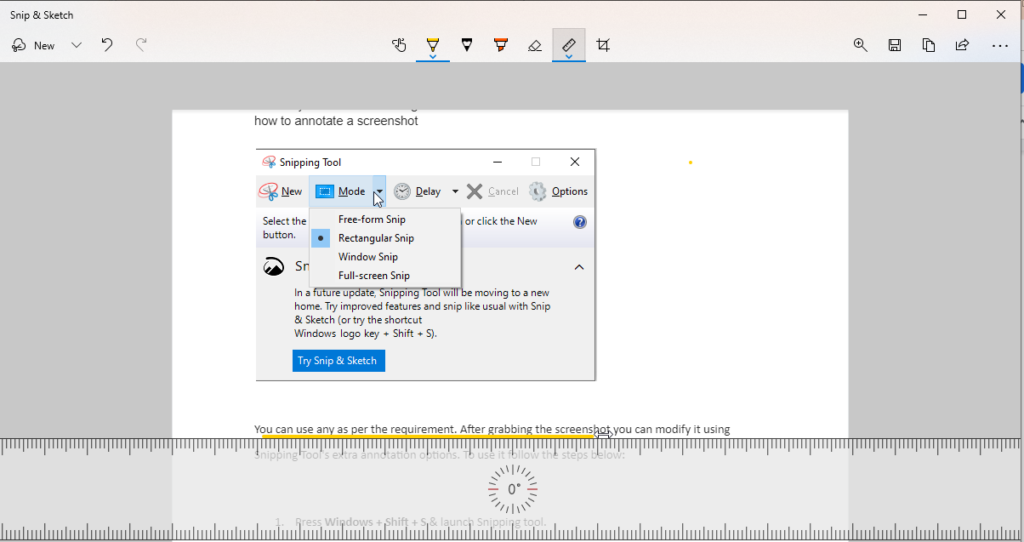Click the New snip button
1024x542 pixels.
click(33, 46)
